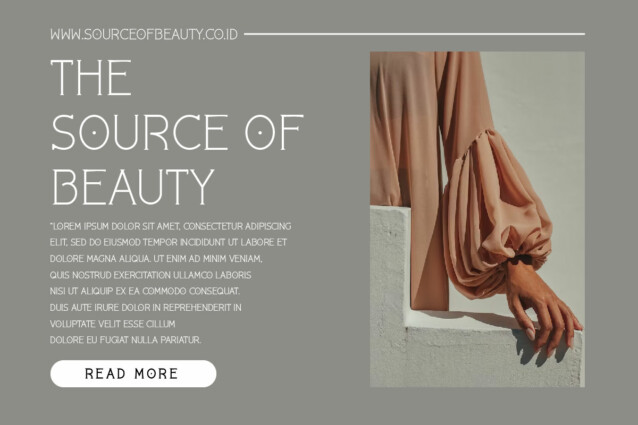Click the Lorem ipsum dolor first line
This screenshot has width=638, height=425.
170,226
